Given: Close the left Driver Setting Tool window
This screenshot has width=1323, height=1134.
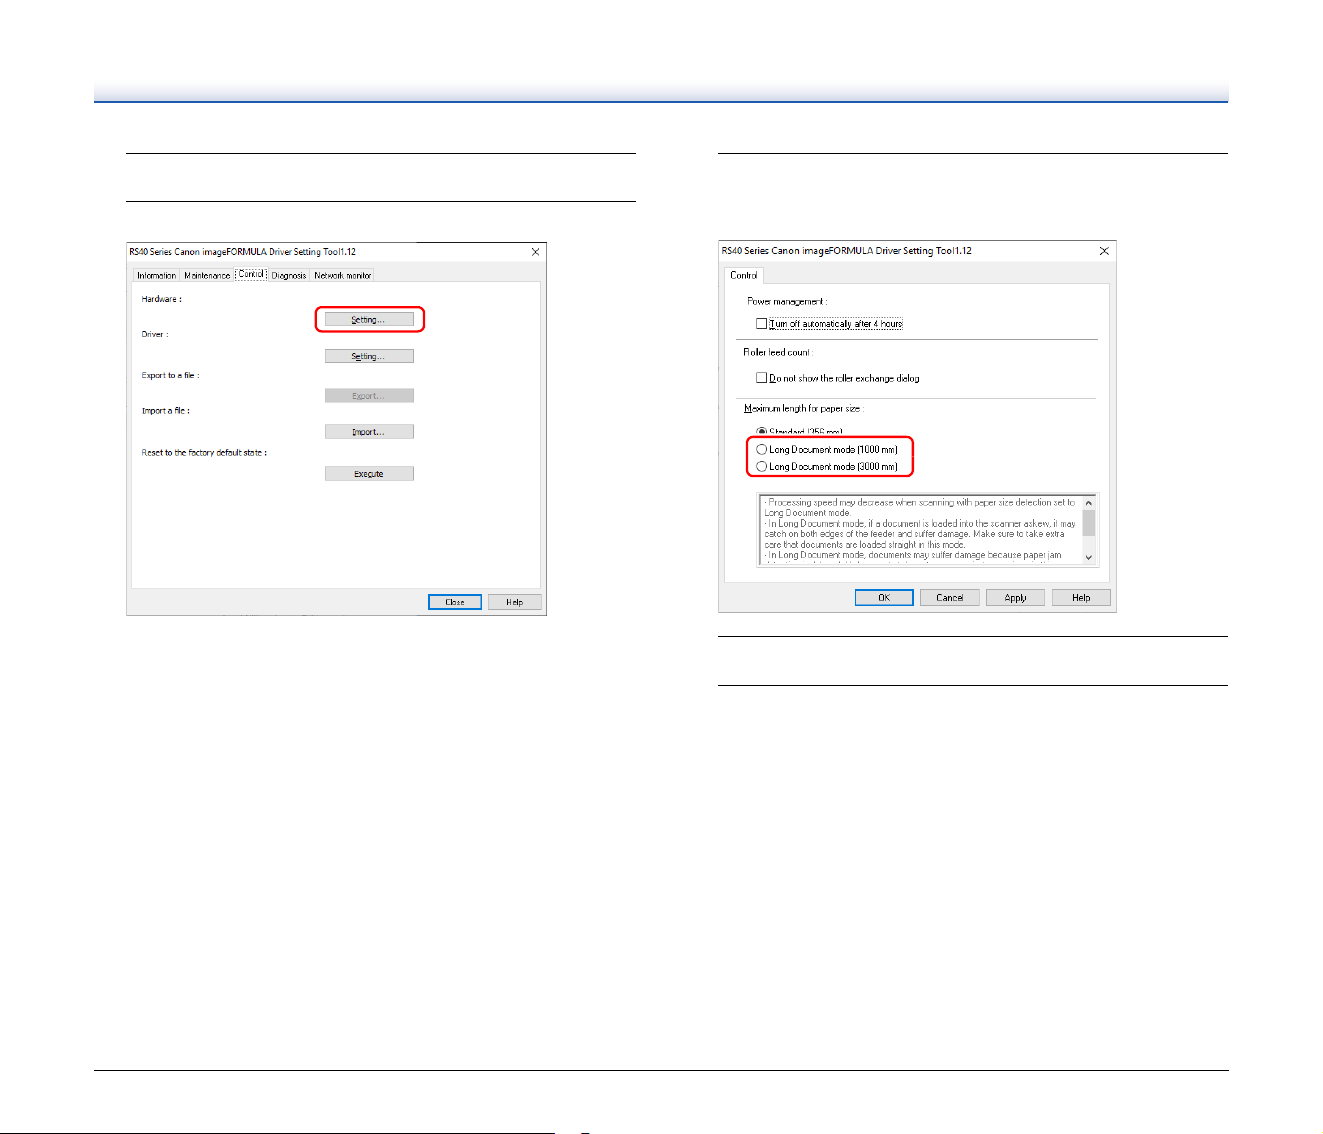Looking at the screenshot, I should click(x=535, y=252).
